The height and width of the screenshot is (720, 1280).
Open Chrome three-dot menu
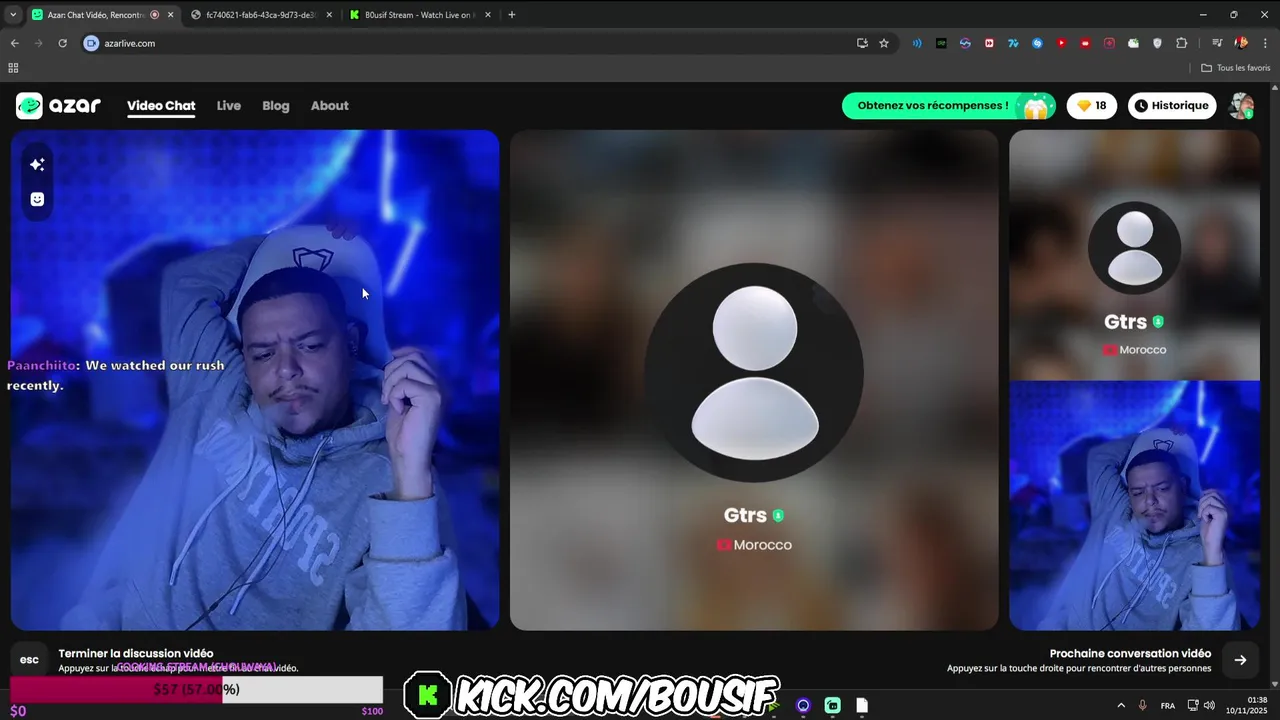coord(1265,43)
